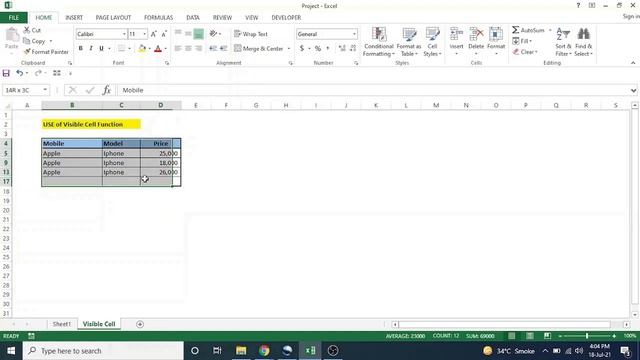
Task: Click the Format cells icon
Action: tap(496, 35)
